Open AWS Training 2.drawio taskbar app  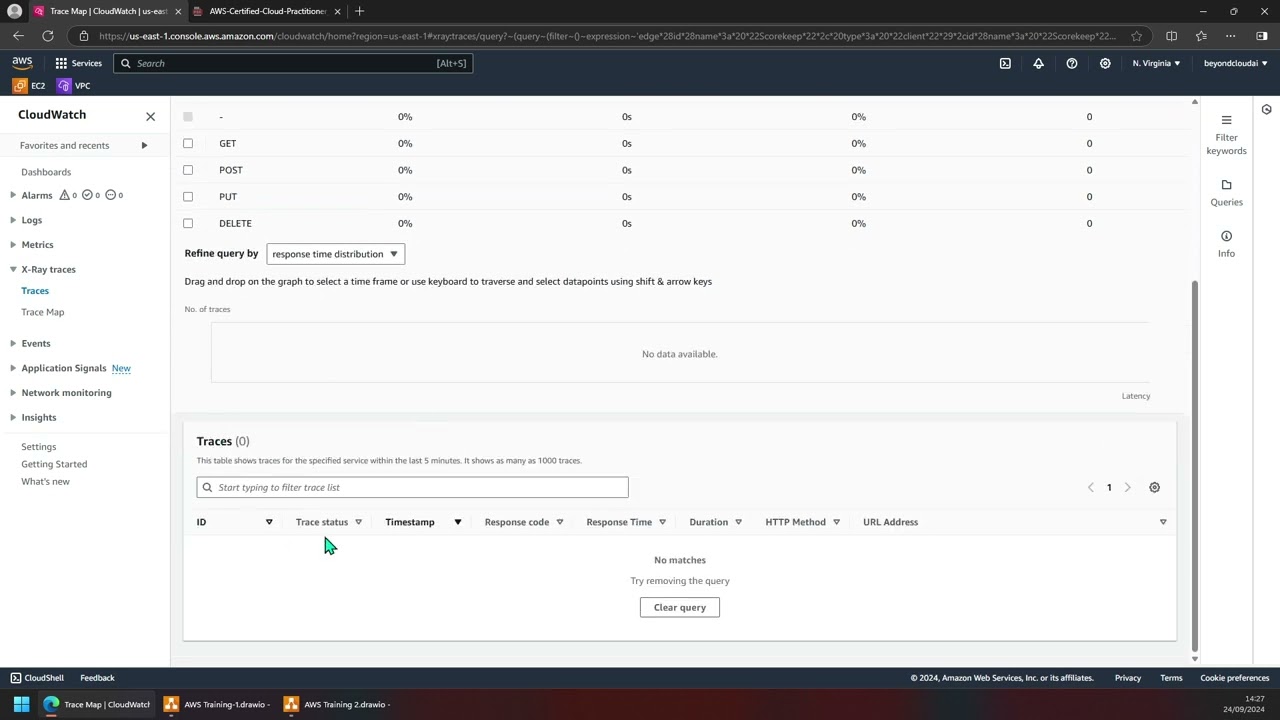click(x=337, y=704)
